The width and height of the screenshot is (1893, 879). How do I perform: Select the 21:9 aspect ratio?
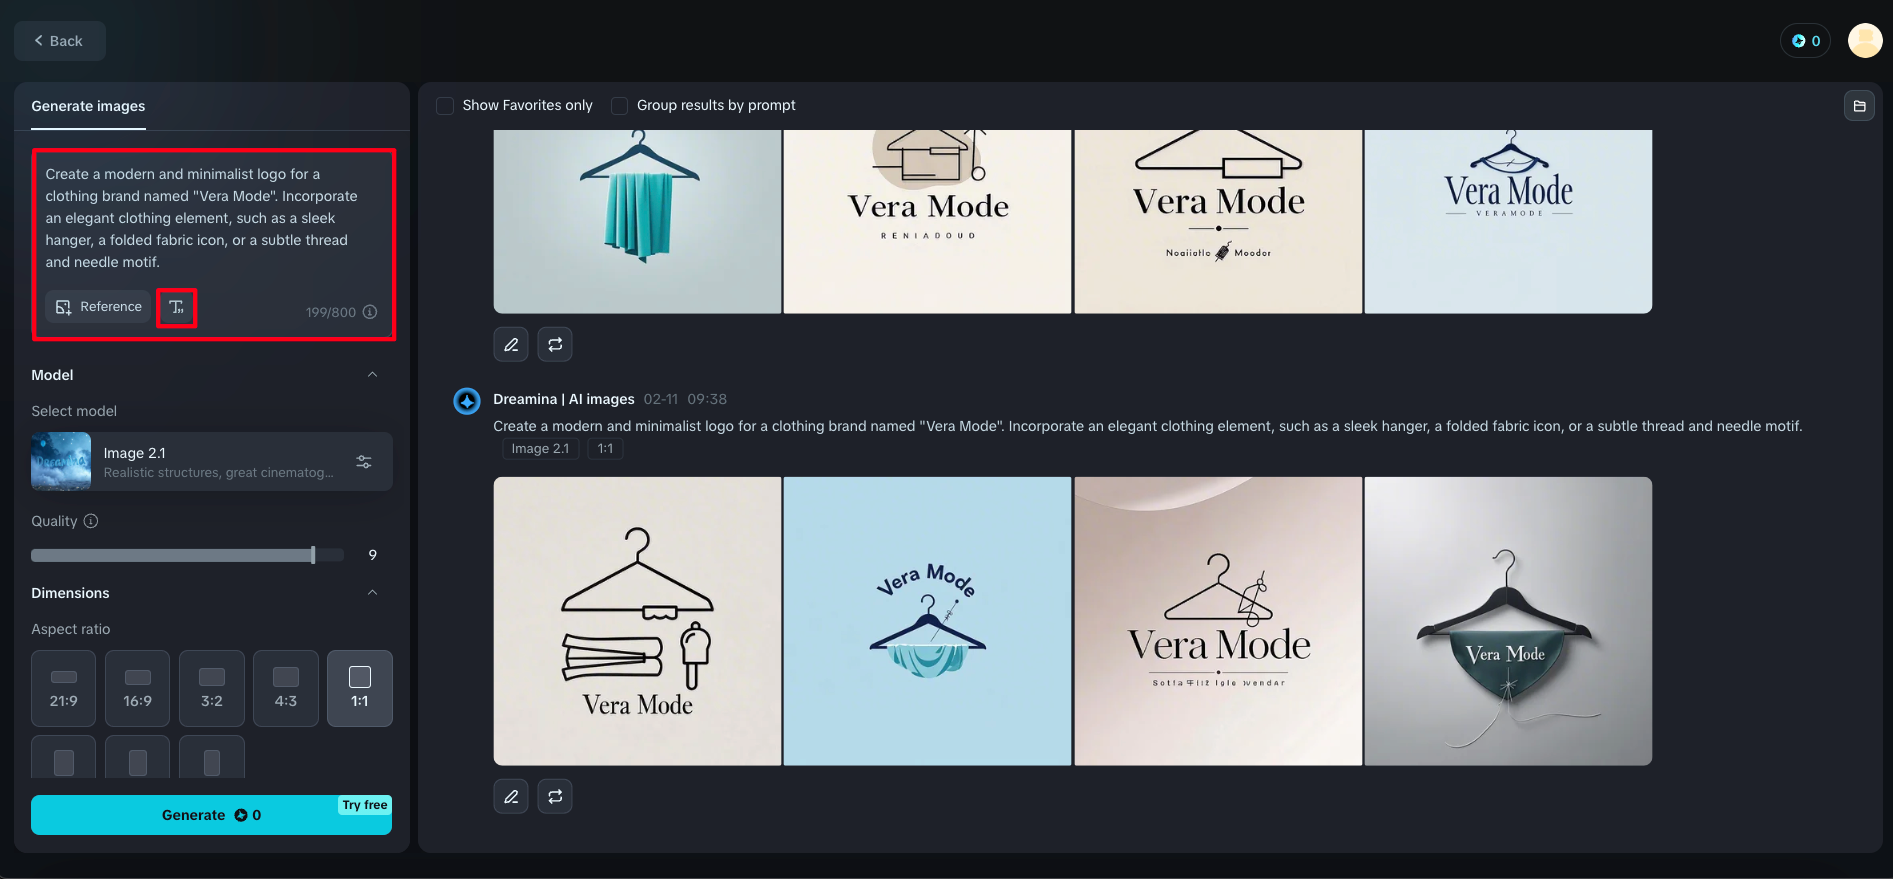point(64,688)
